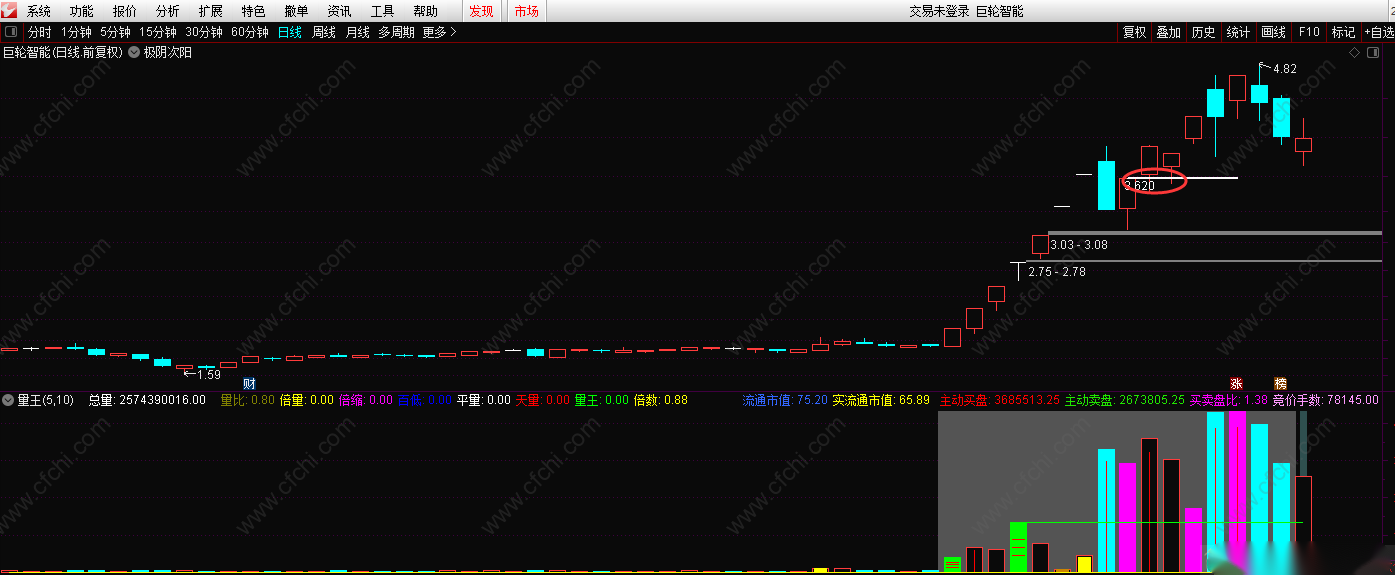Viewport: 1395px width, 575px height.
Task: Open the 特色 menu
Action: pos(254,11)
